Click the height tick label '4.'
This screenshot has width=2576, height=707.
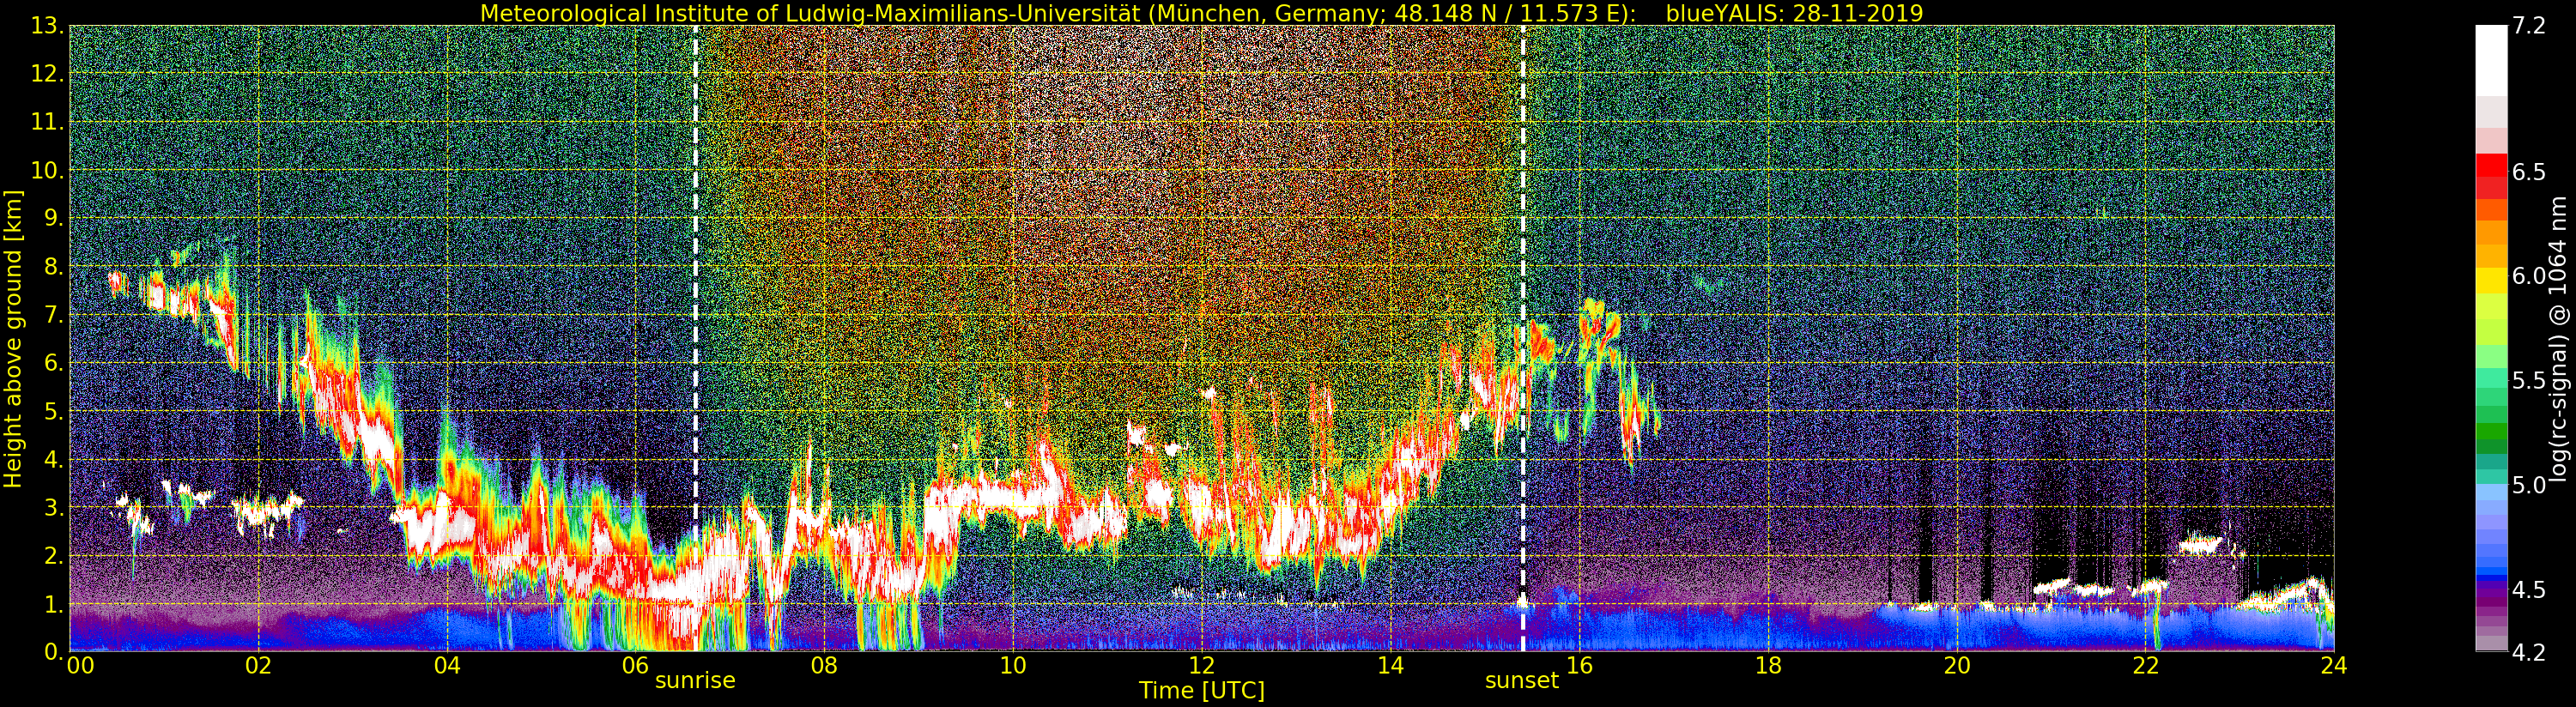54,459
